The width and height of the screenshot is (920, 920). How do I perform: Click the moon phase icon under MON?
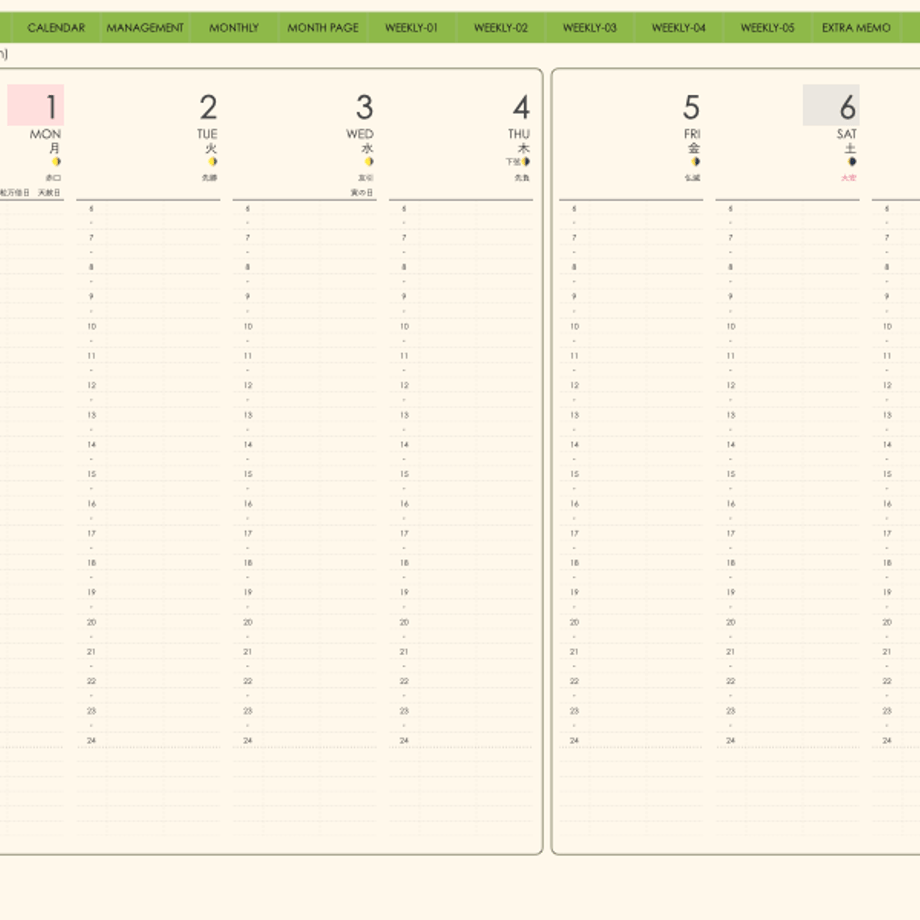pos(56,161)
